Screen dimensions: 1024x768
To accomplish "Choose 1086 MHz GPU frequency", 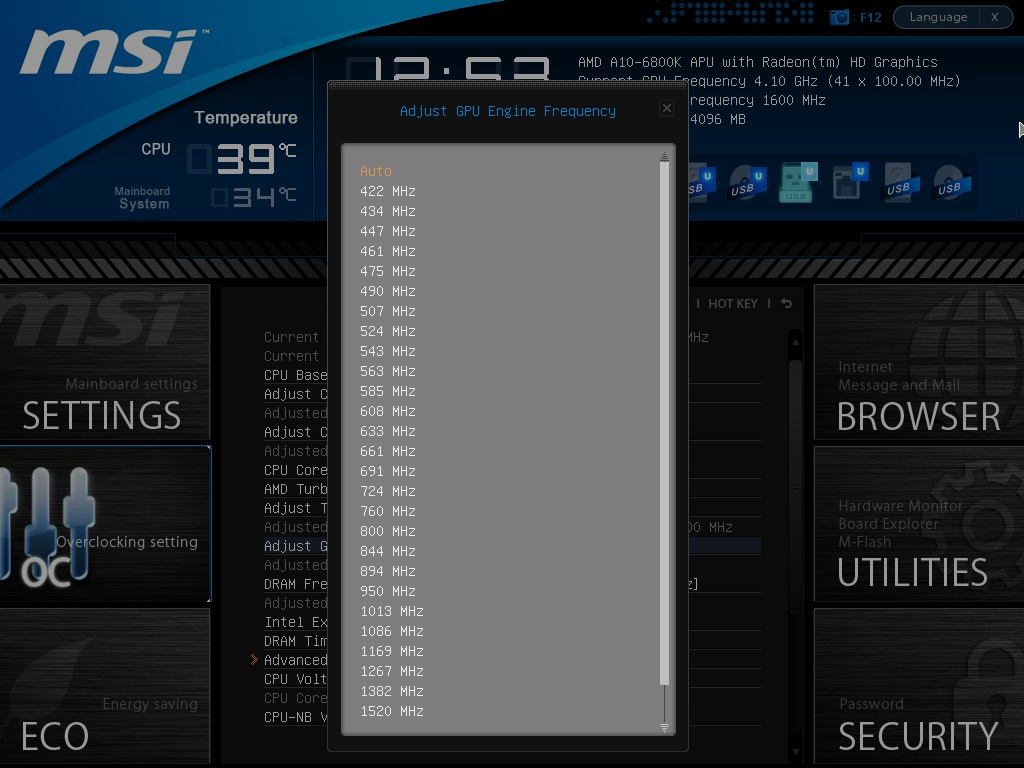I will coord(392,632).
